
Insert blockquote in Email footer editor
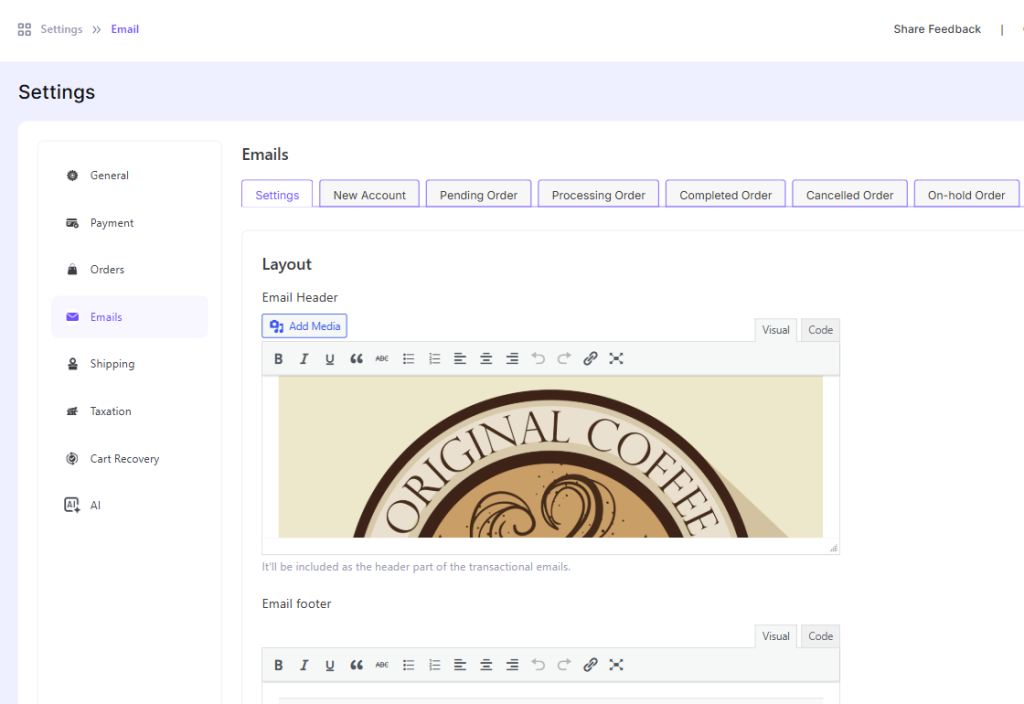coord(356,665)
